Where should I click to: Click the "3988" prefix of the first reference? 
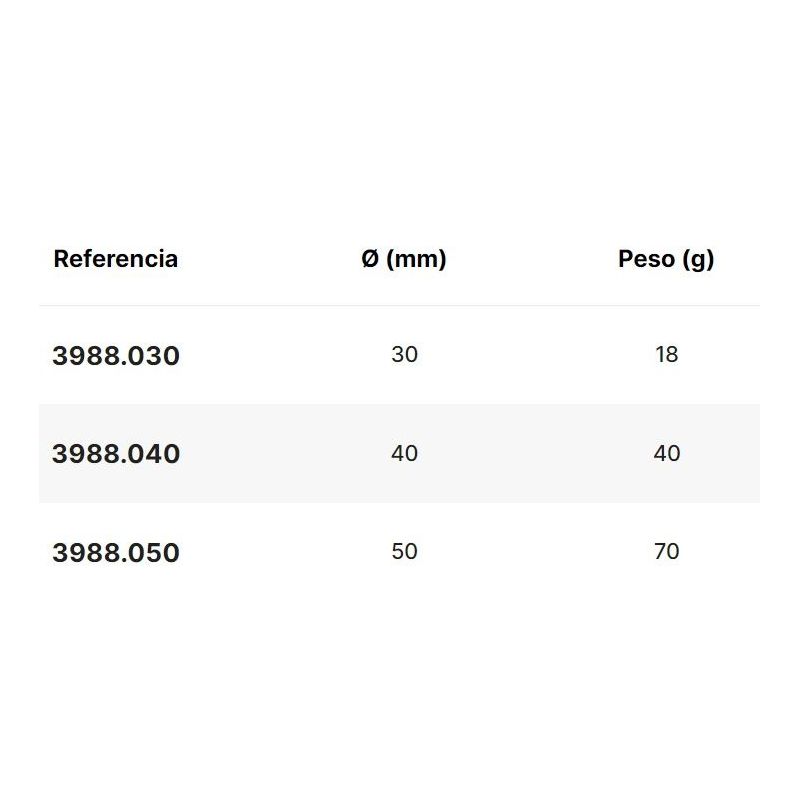click(85, 355)
